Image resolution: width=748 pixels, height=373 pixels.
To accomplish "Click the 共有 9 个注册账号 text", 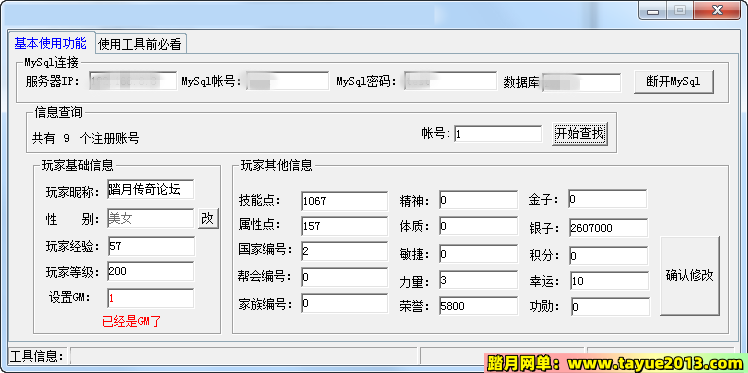I will [x=86, y=139].
